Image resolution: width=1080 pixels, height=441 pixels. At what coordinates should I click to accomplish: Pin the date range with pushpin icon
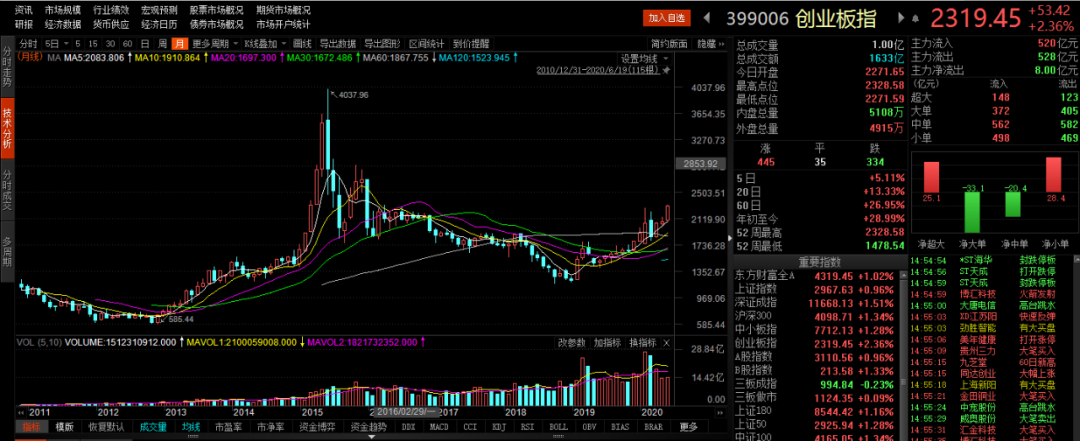667,71
